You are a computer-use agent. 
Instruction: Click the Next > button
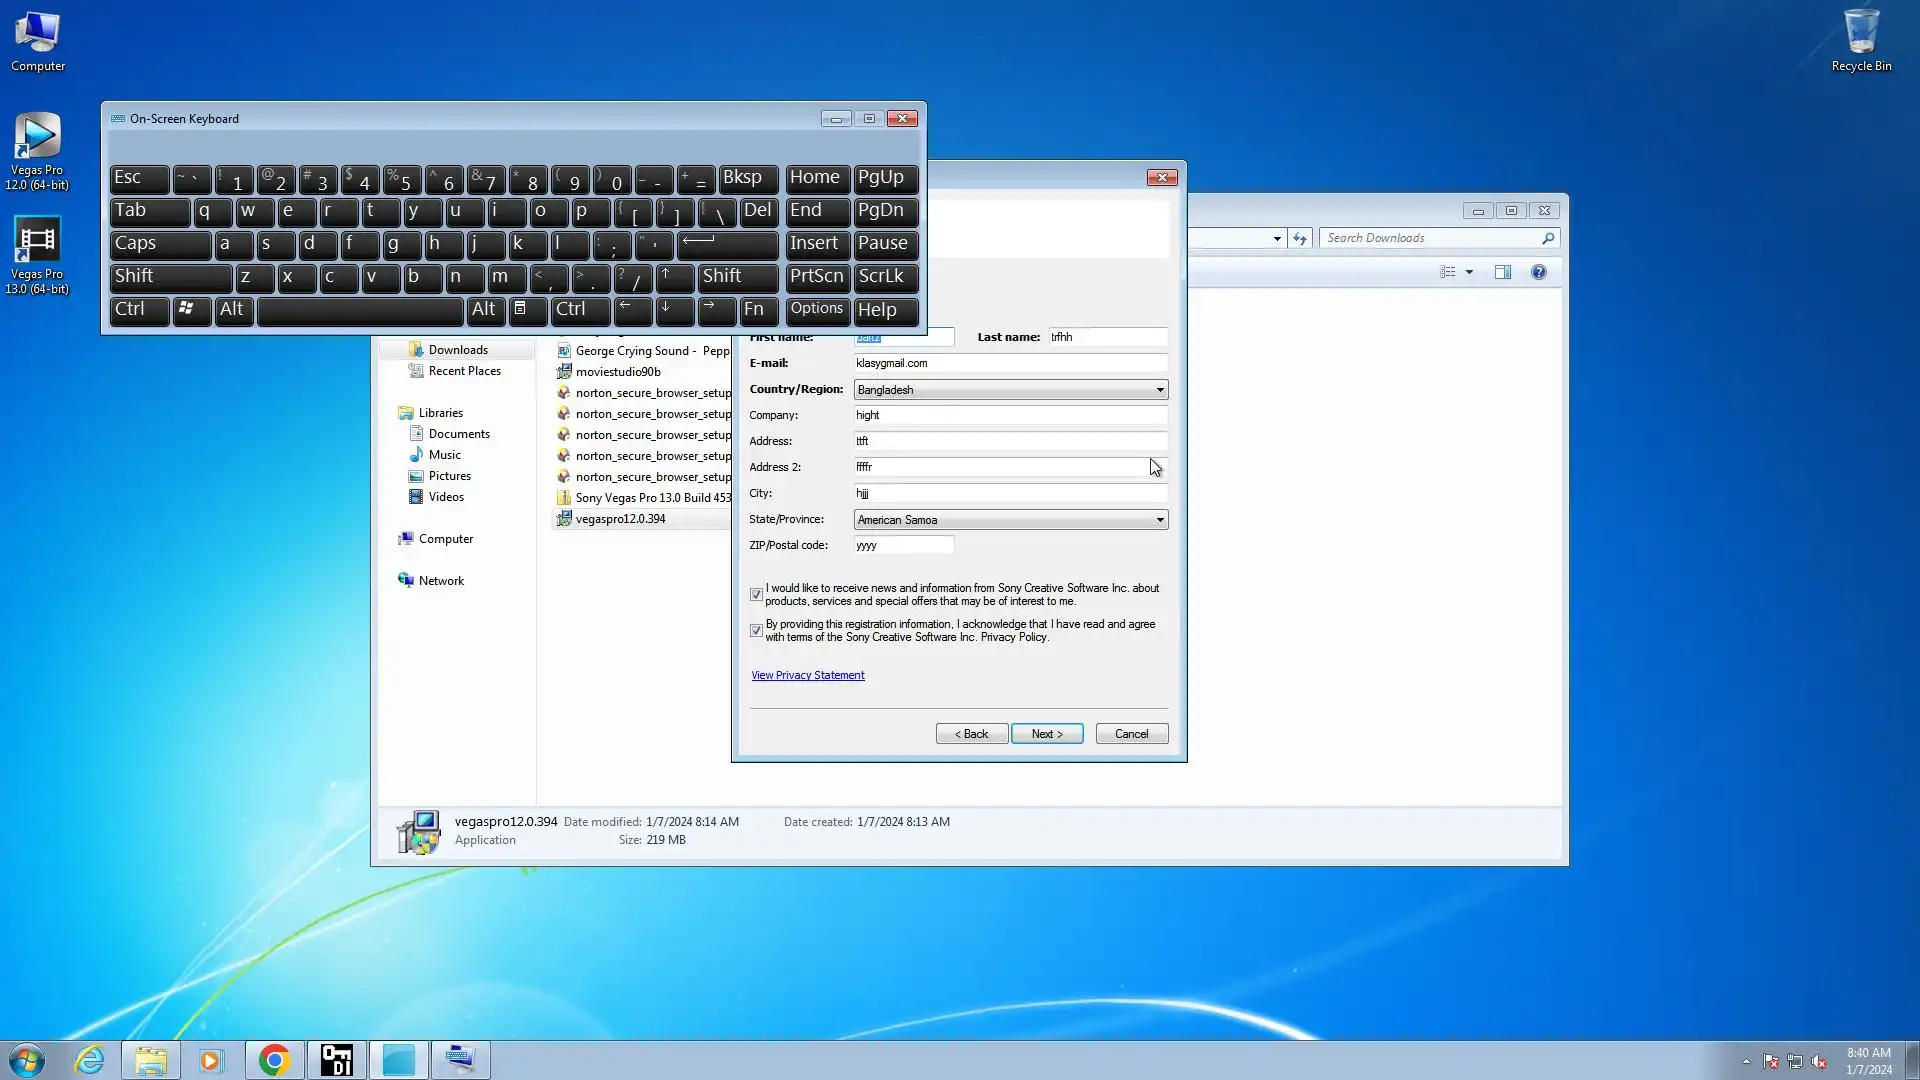coord(1046,734)
